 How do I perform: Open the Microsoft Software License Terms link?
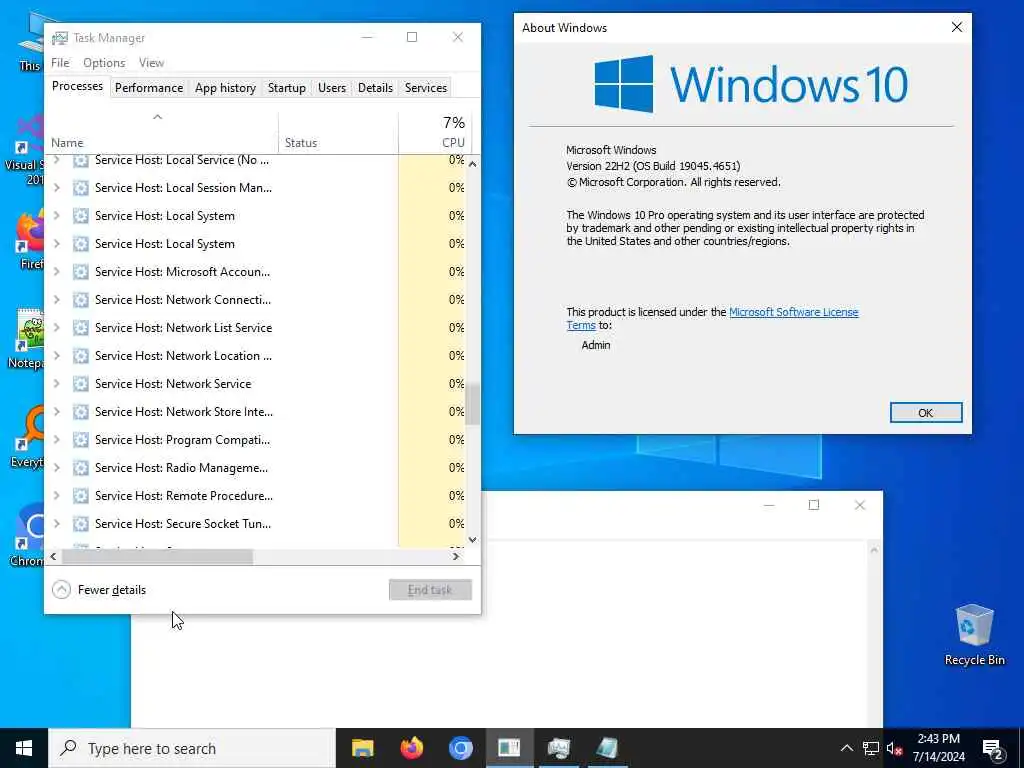(x=793, y=312)
